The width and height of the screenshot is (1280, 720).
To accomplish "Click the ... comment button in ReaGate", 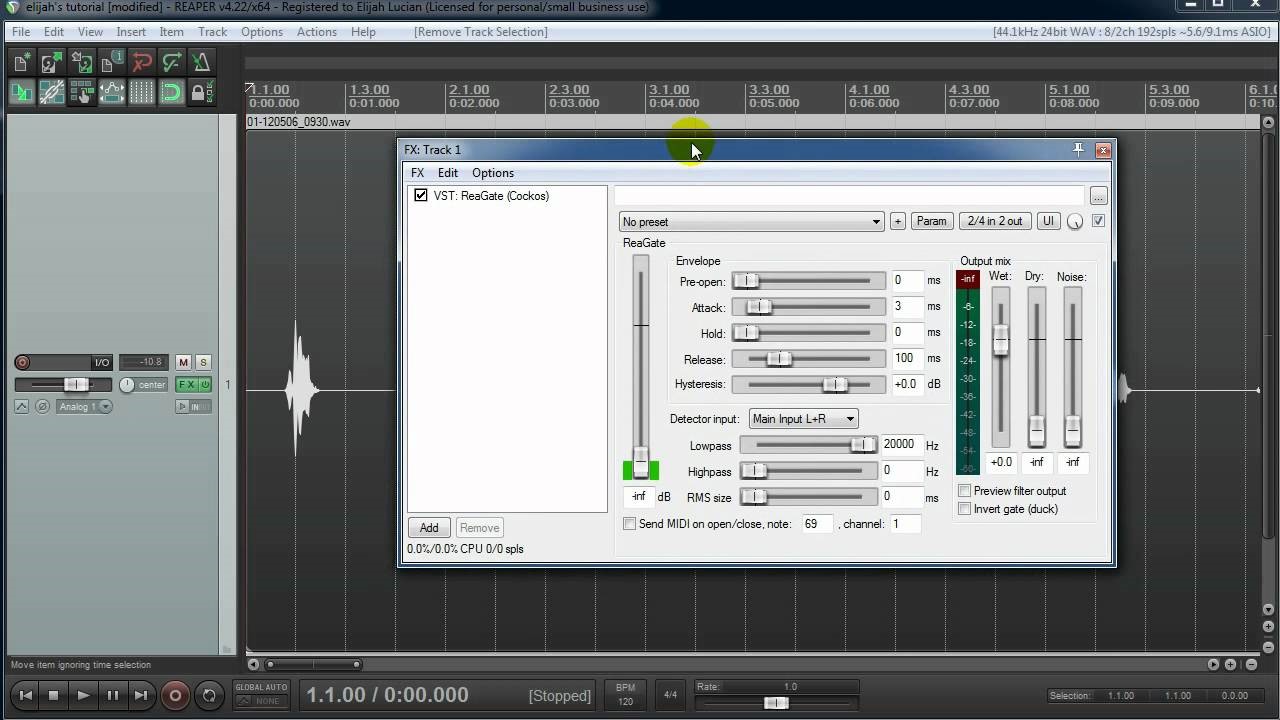I will point(1098,196).
